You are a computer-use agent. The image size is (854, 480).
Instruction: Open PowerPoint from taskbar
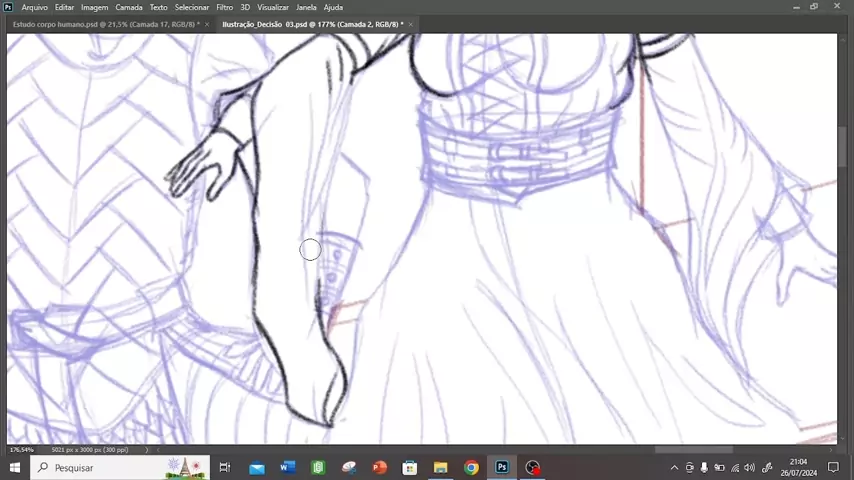379,467
